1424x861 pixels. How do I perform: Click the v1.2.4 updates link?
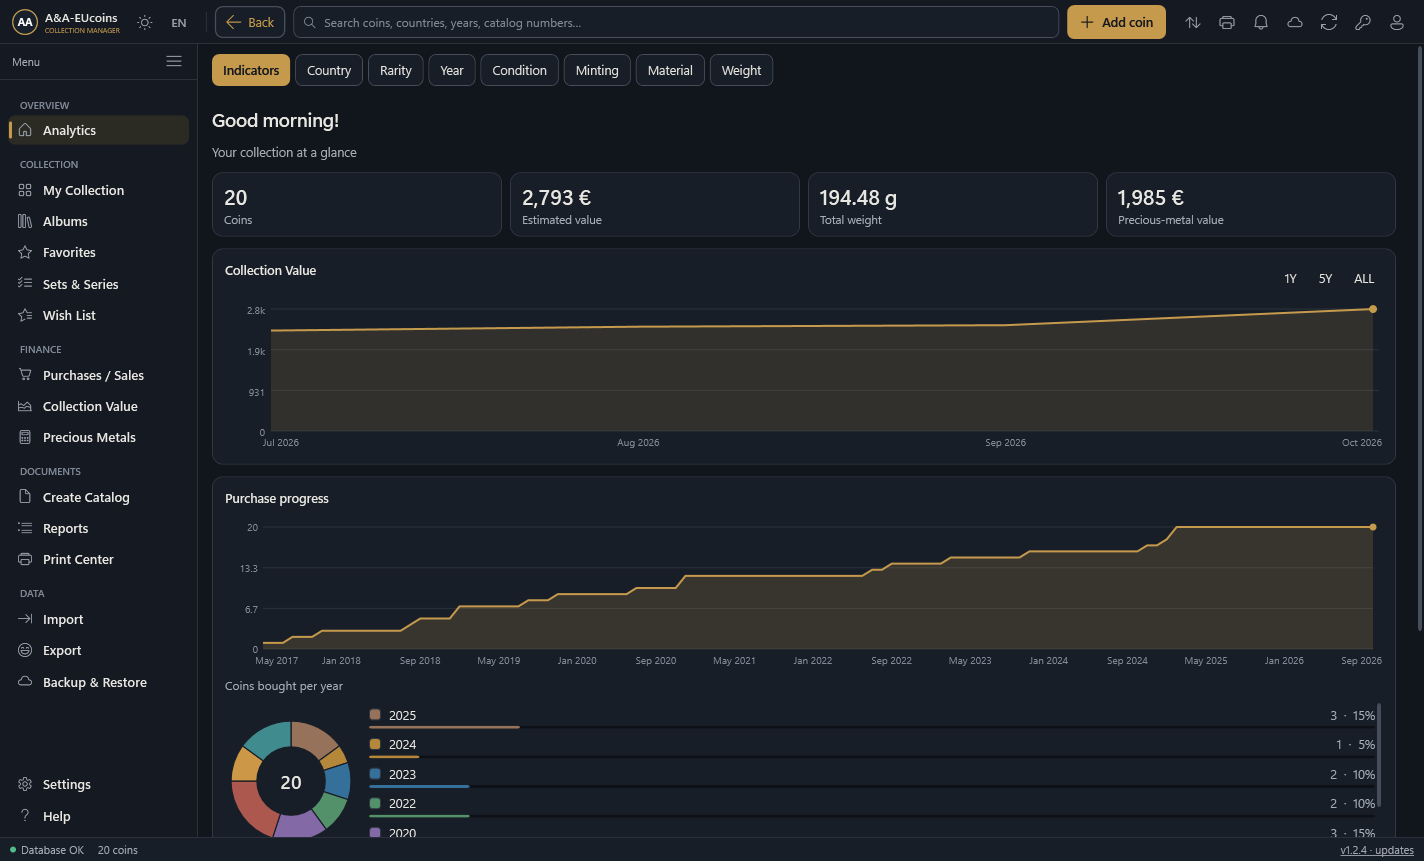pyautogui.click(x=1377, y=850)
